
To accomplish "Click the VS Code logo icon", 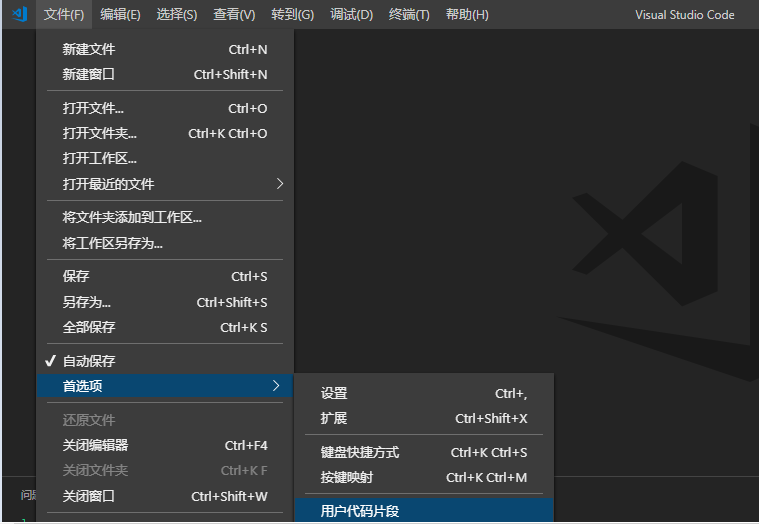I will (19, 14).
